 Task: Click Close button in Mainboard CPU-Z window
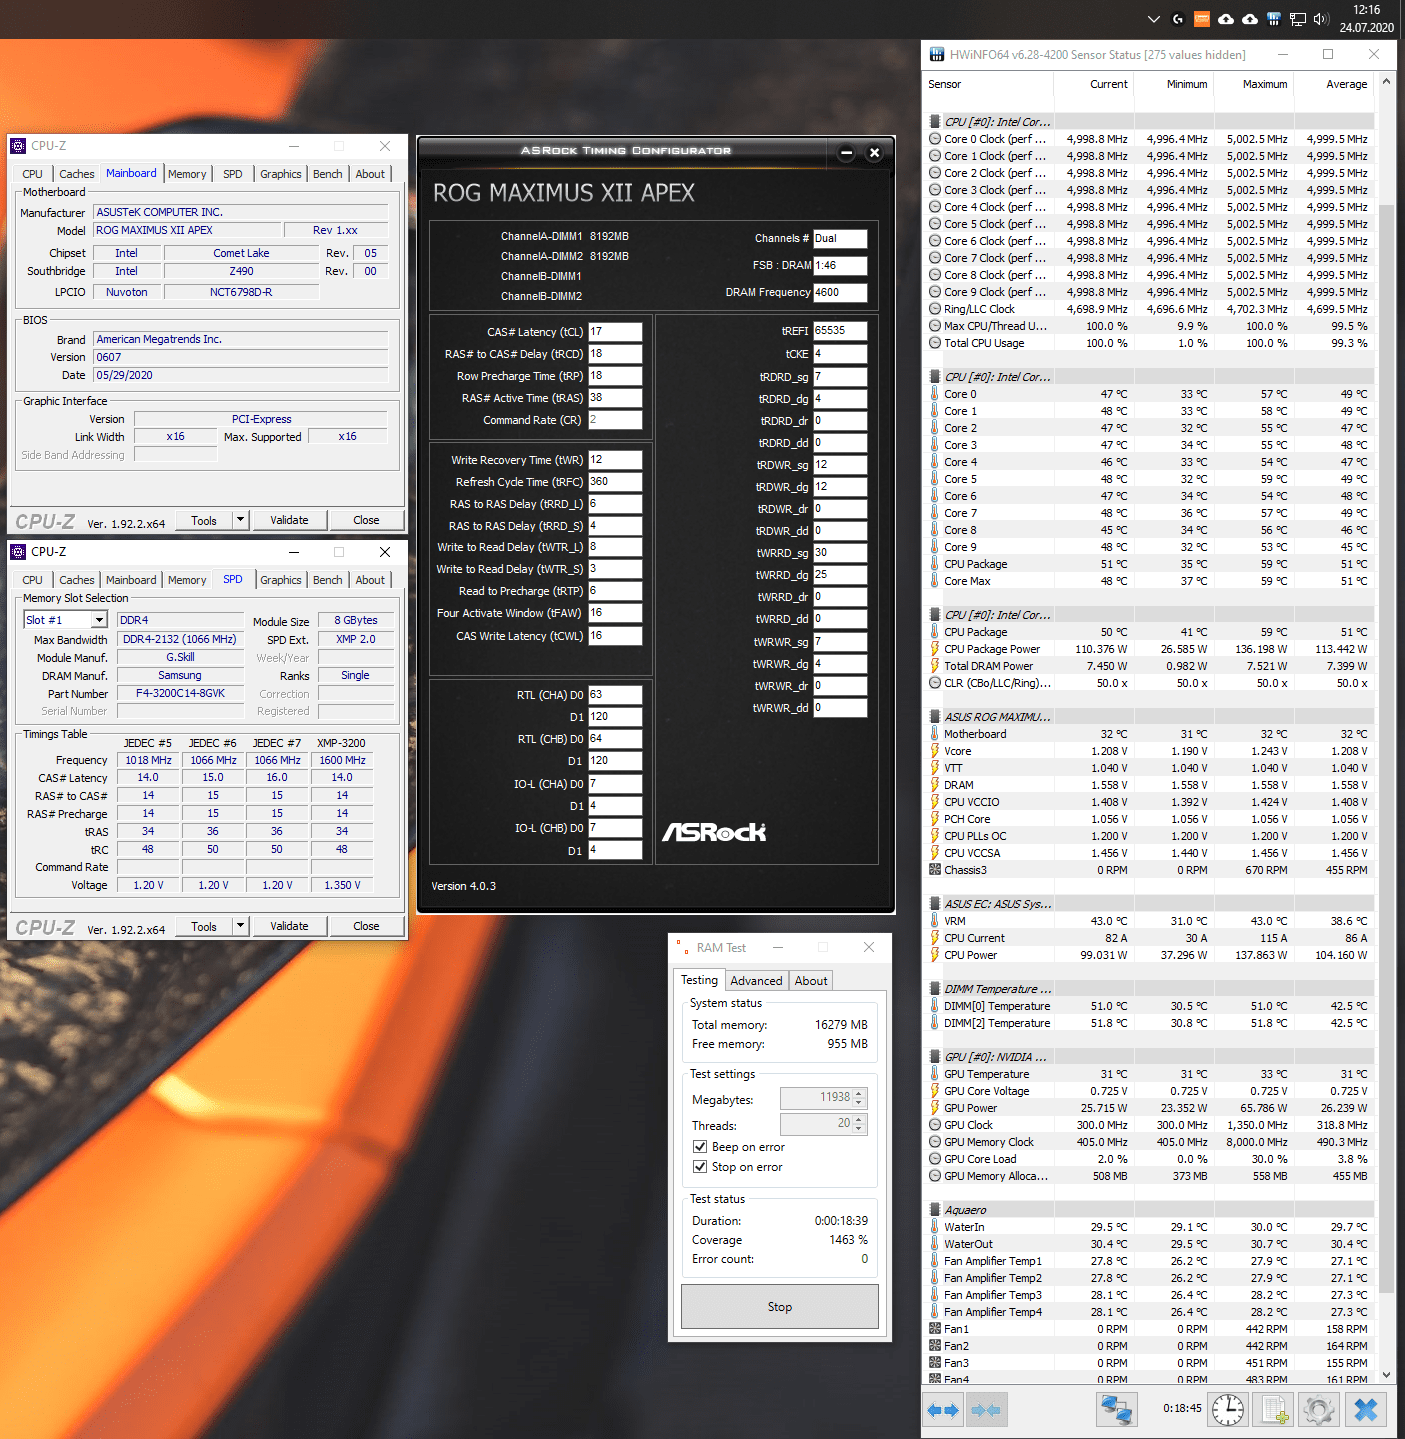pyautogui.click(x=366, y=520)
